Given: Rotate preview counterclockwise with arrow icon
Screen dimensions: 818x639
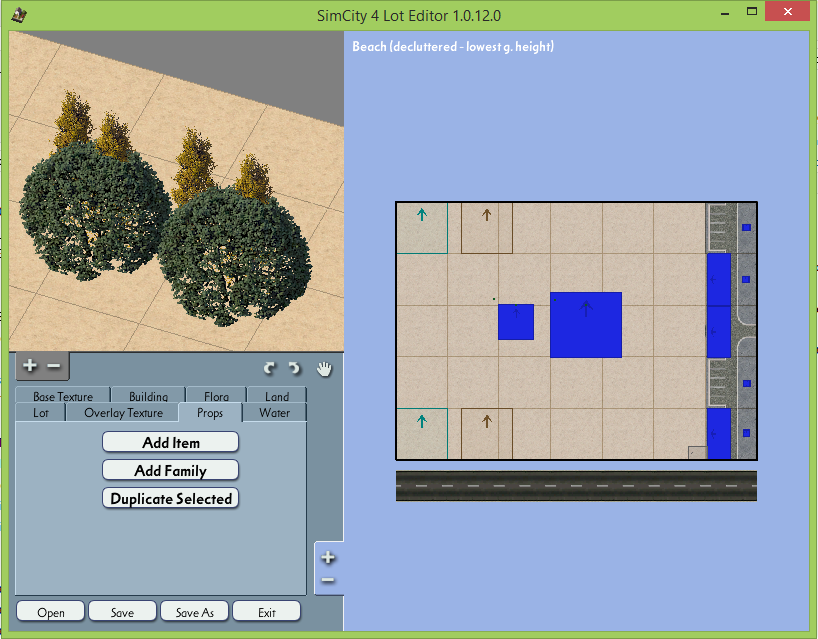Looking at the screenshot, I should pyautogui.click(x=295, y=369).
